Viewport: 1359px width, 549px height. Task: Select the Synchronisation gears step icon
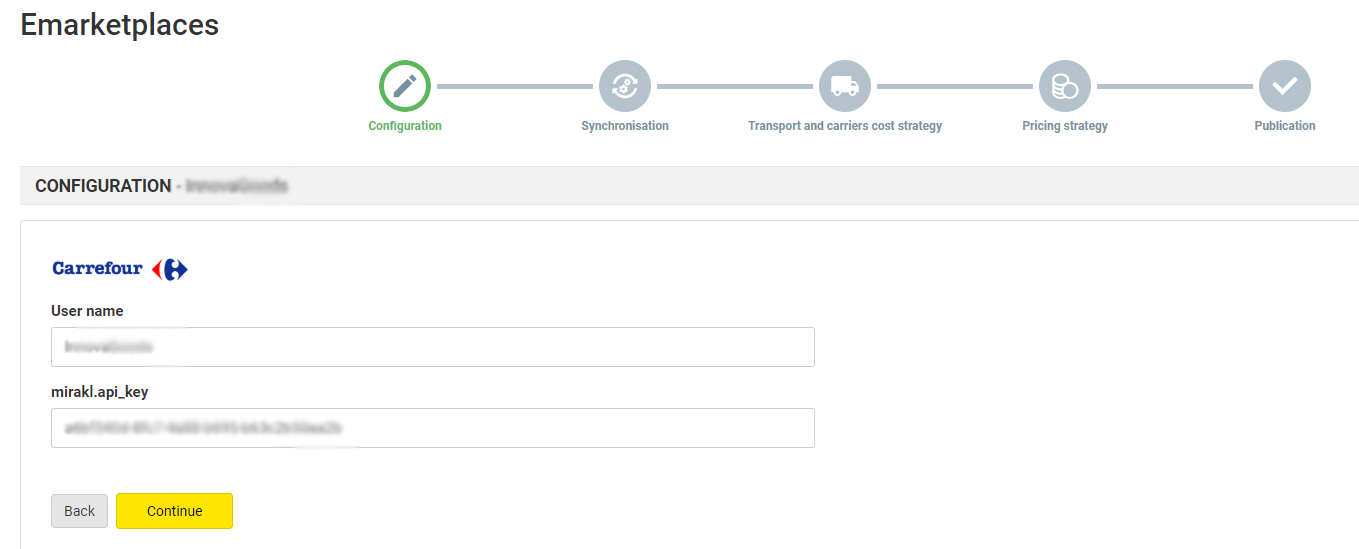click(x=625, y=87)
